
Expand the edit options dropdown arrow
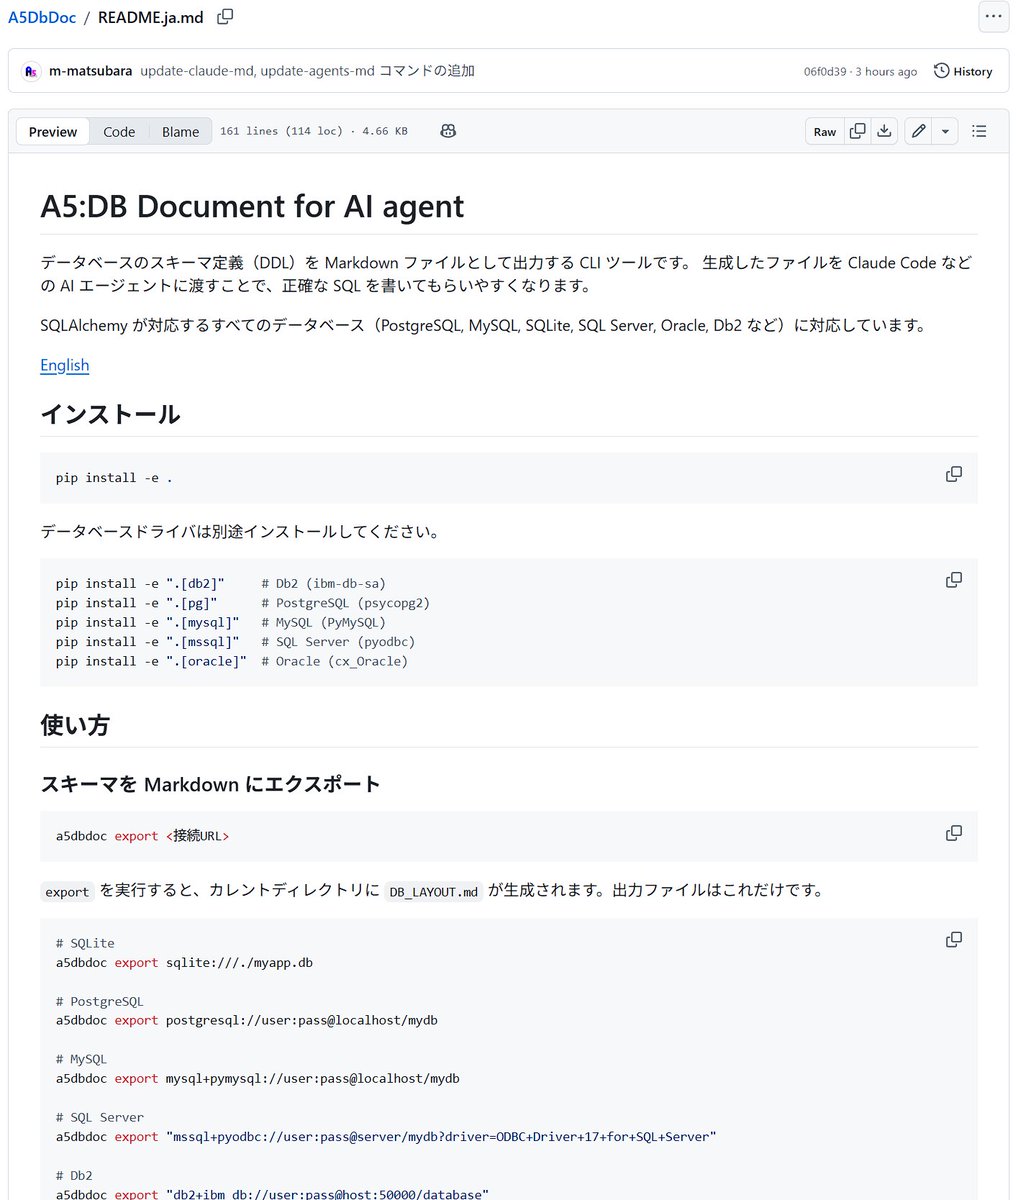coord(945,131)
